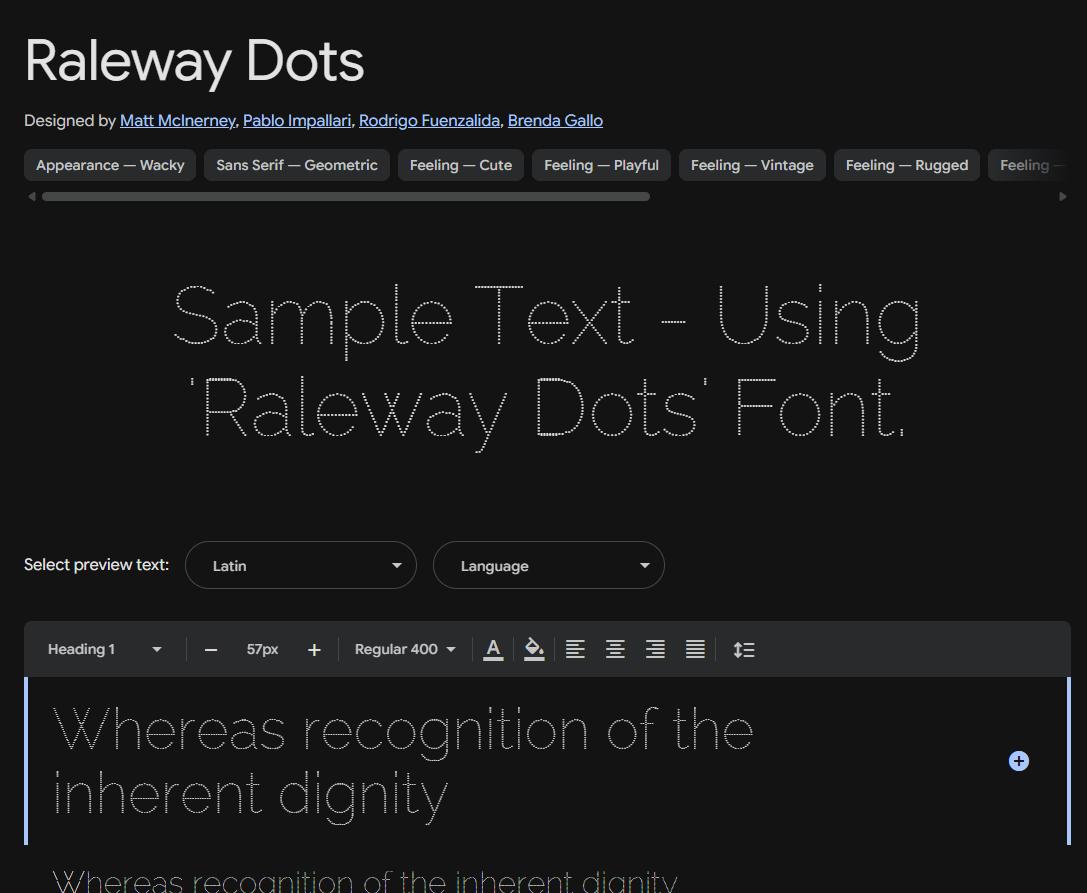
Task: Click the horizontal tag scrollbar thumb
Action: (346, 197)
